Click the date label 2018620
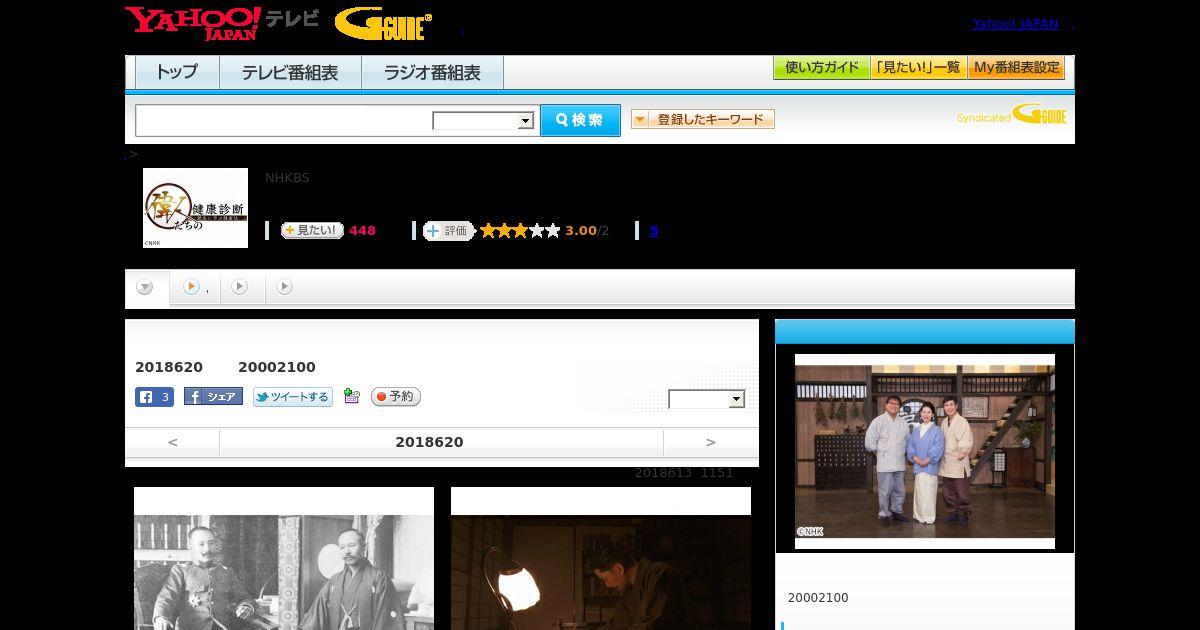The image size is (1200, 630). tap(429, 442)
